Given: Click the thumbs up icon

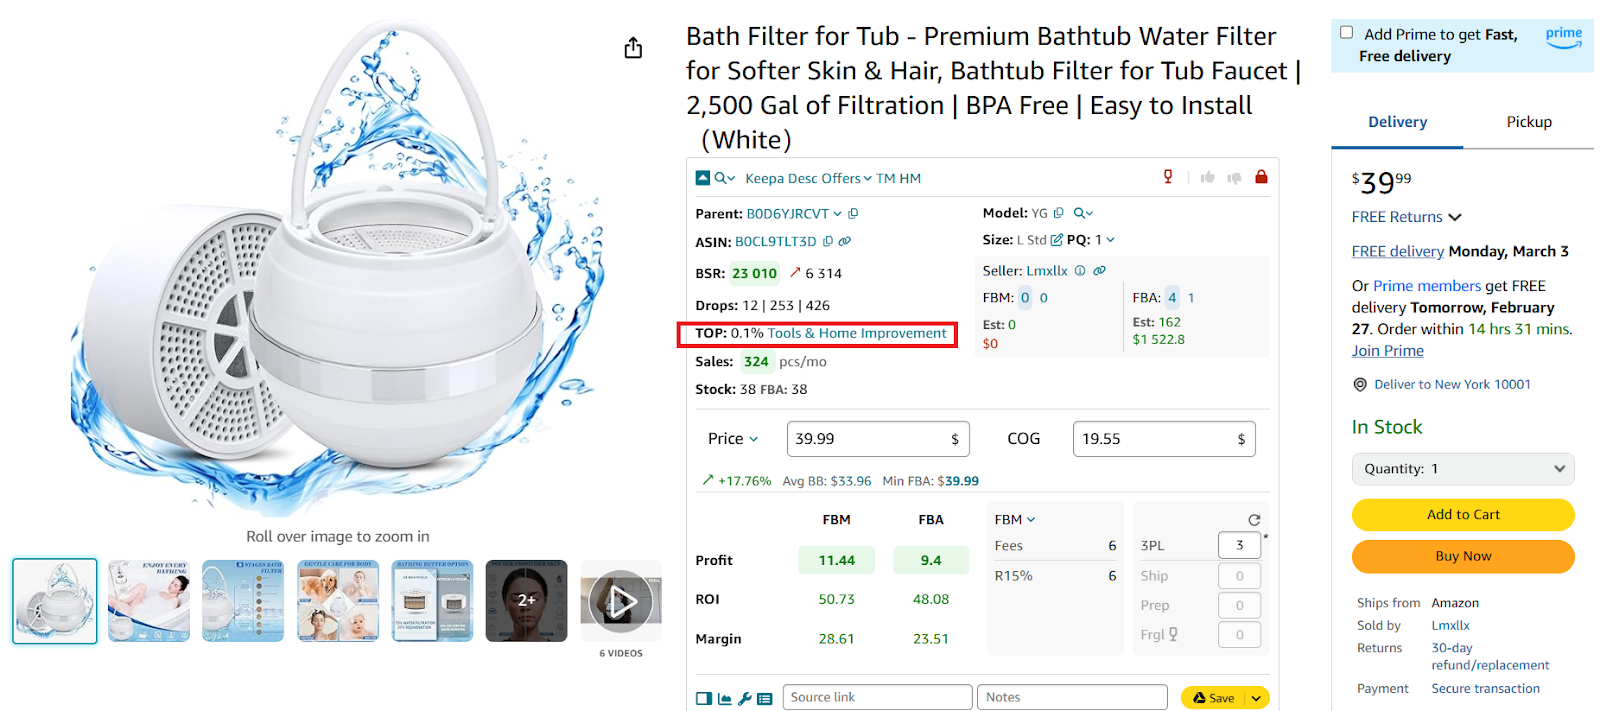Looking at the screenshot, I should pyautogui.click(x=1208, y=178).
